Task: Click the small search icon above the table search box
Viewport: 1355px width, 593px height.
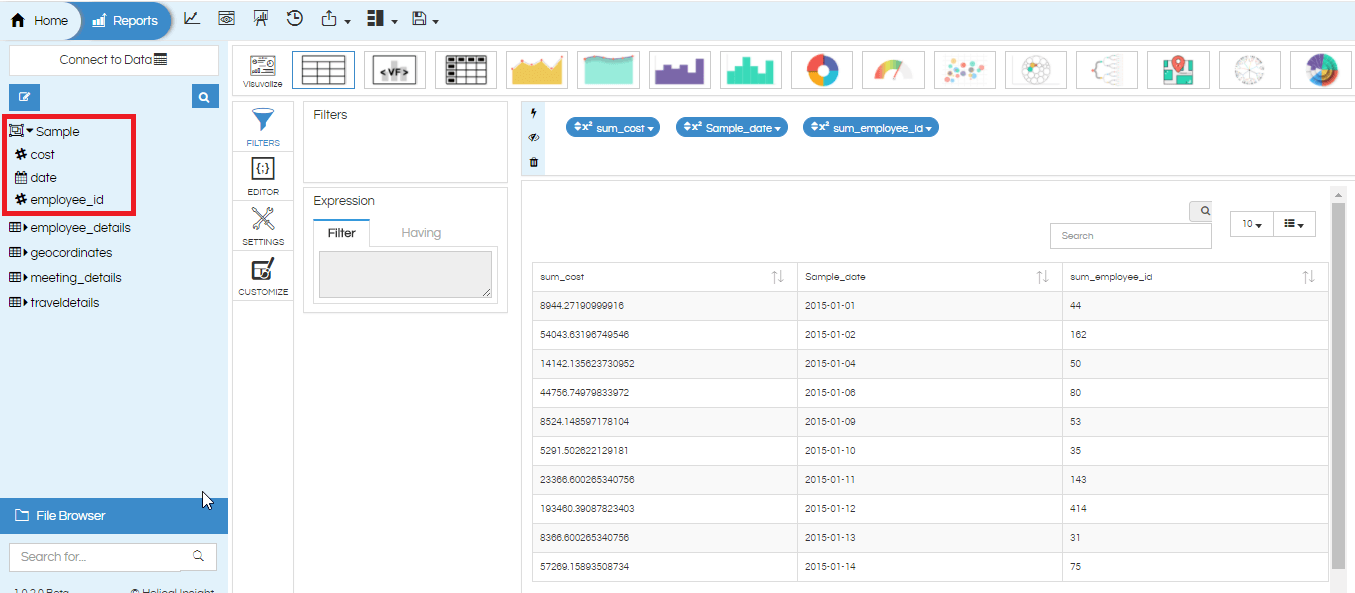Action: (1202, 211)
